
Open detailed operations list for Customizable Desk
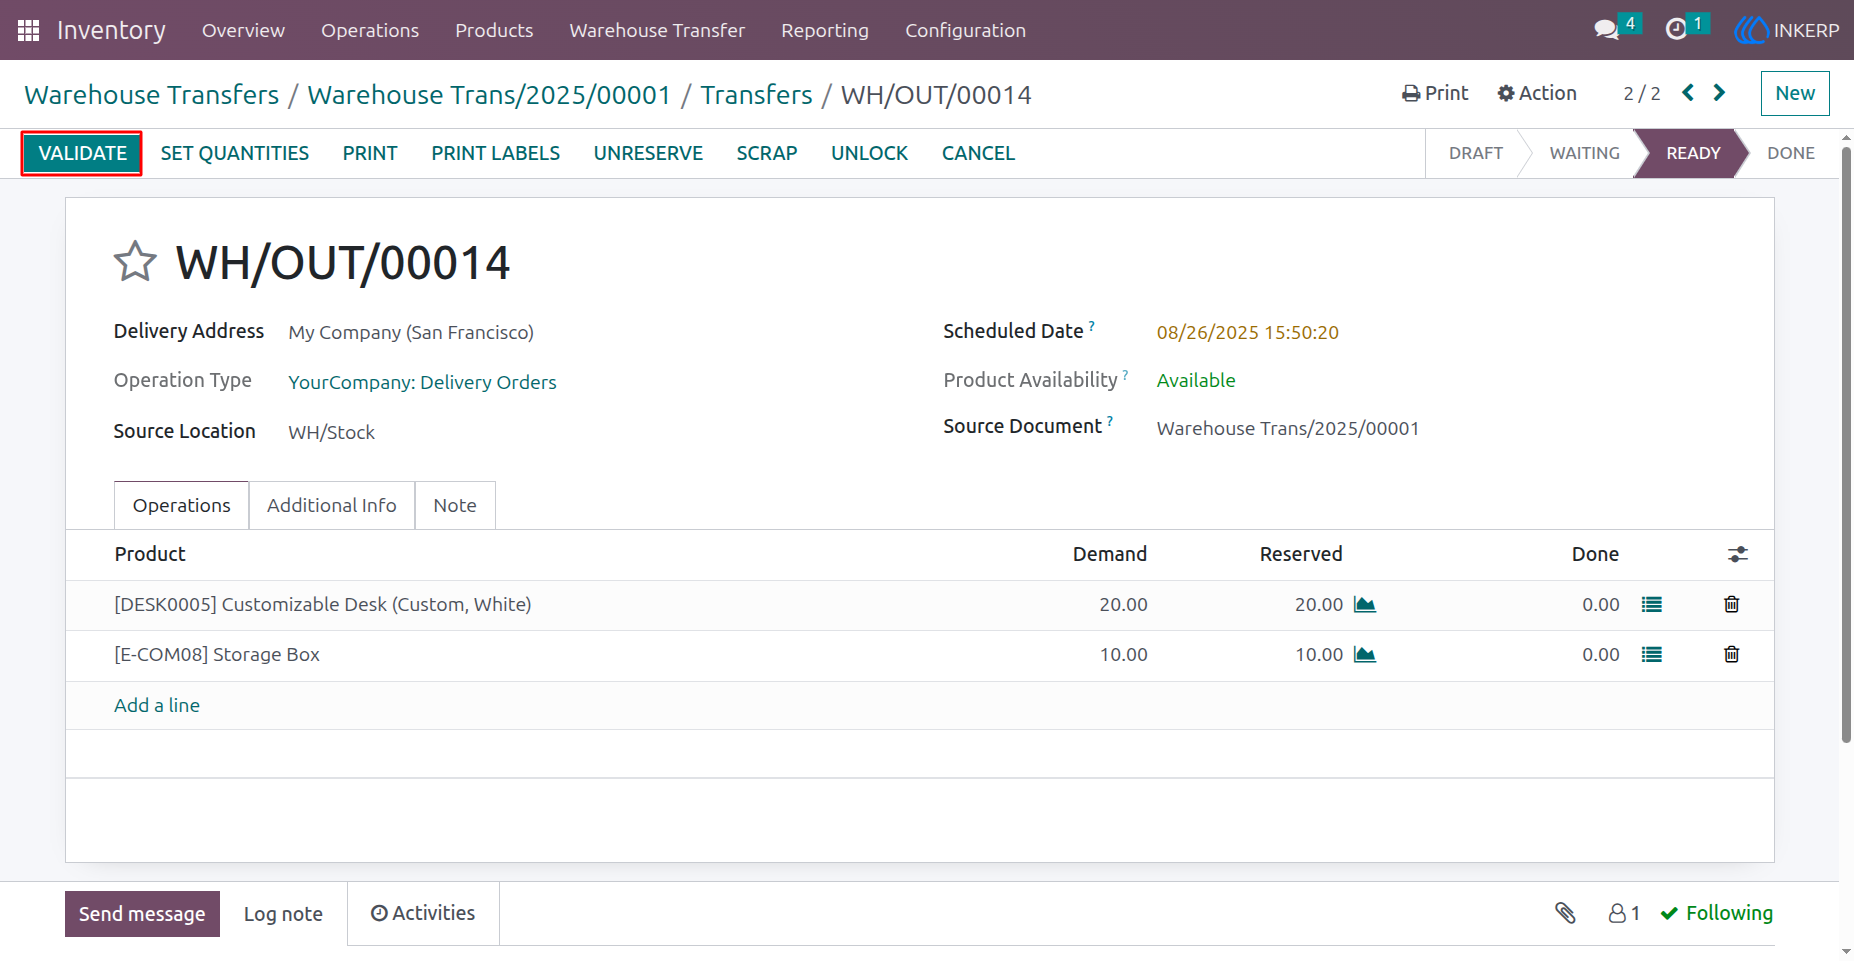(x=1652, y=604)
